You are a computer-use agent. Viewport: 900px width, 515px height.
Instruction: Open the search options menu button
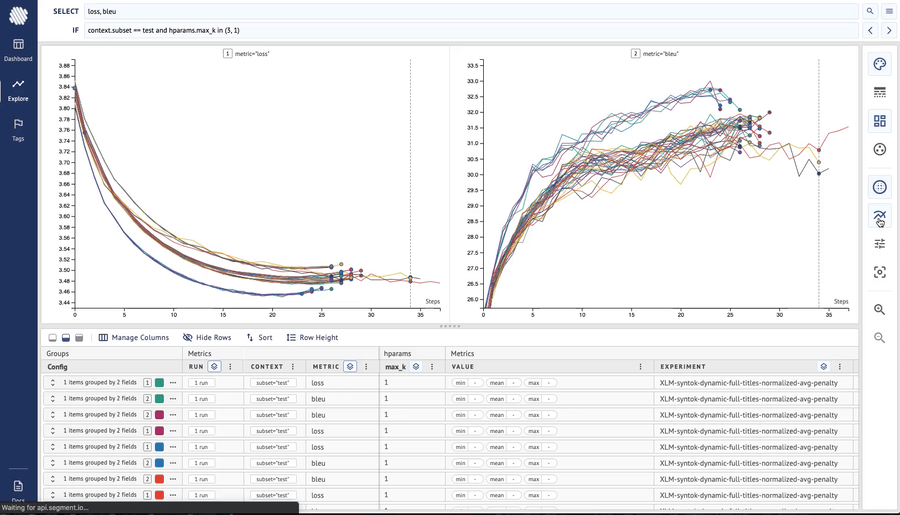point(889,11)
